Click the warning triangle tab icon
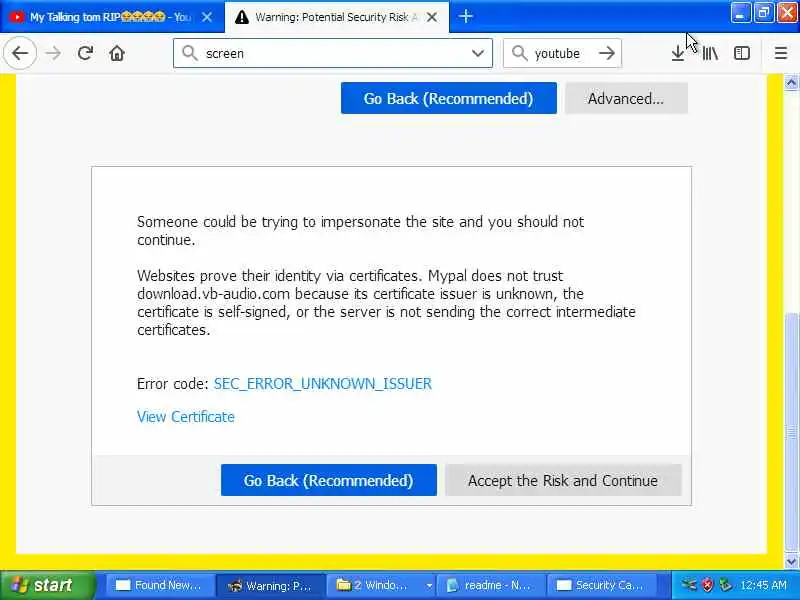Viewport: 800px width, 600px height. pyautogui.click(x=241, y=17)
